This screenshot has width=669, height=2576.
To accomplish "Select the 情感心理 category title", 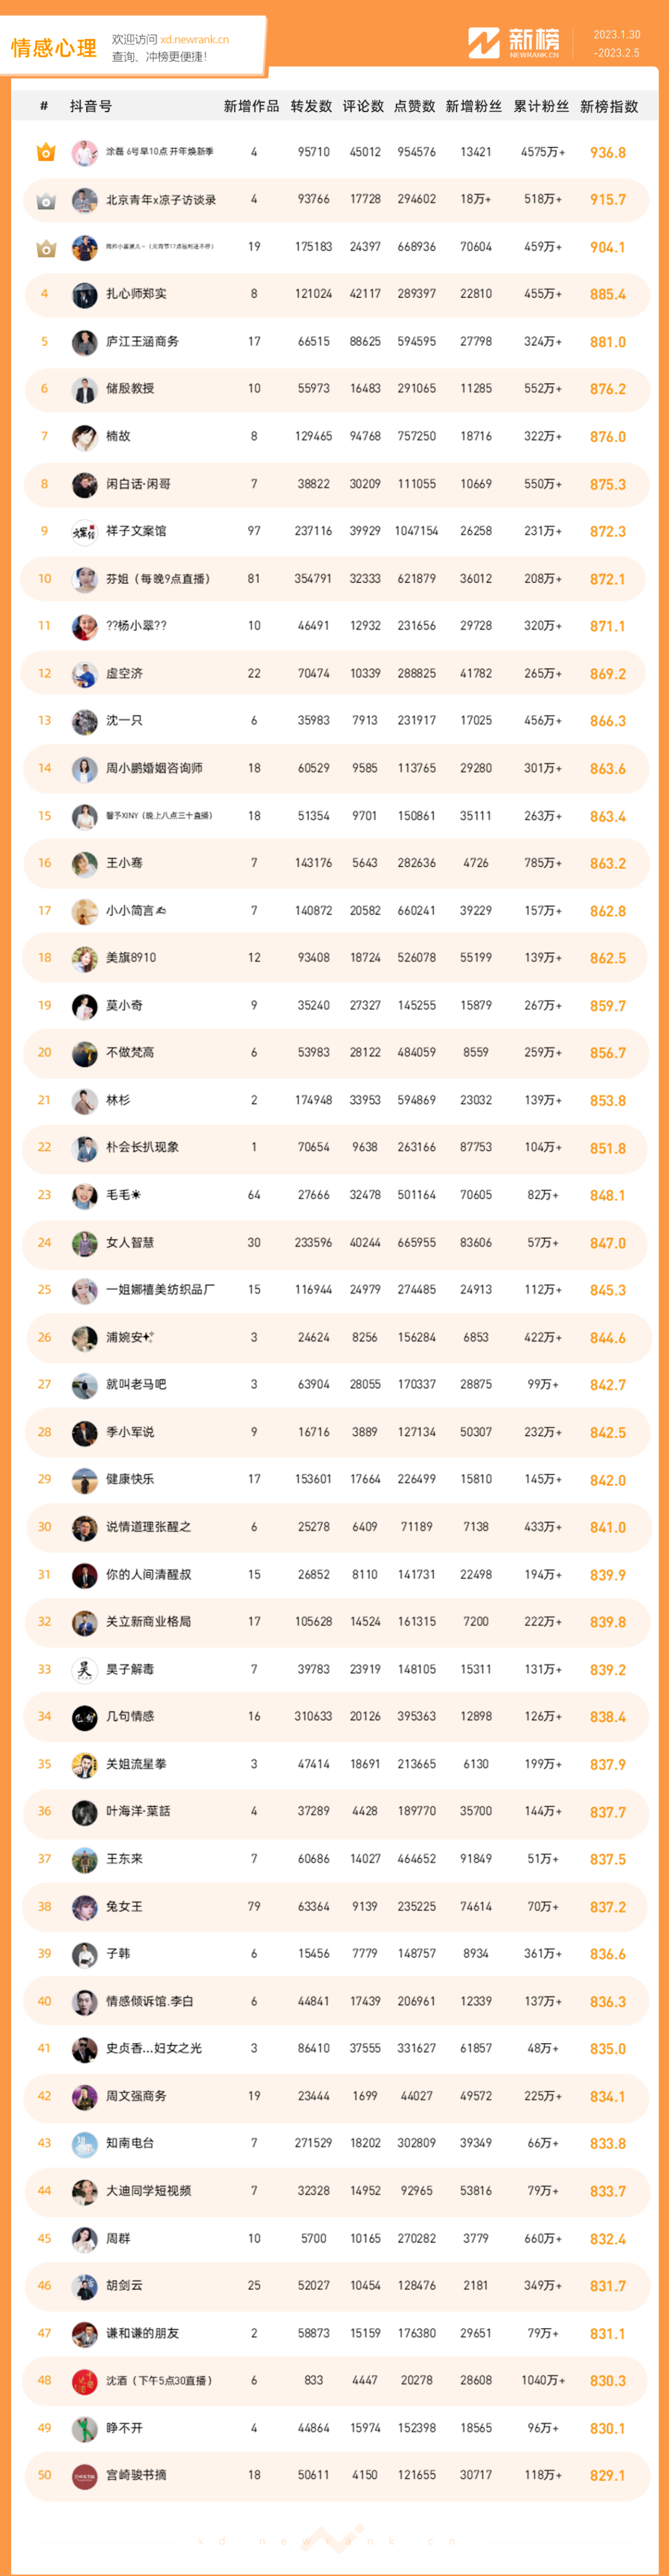I will point(54,48).
